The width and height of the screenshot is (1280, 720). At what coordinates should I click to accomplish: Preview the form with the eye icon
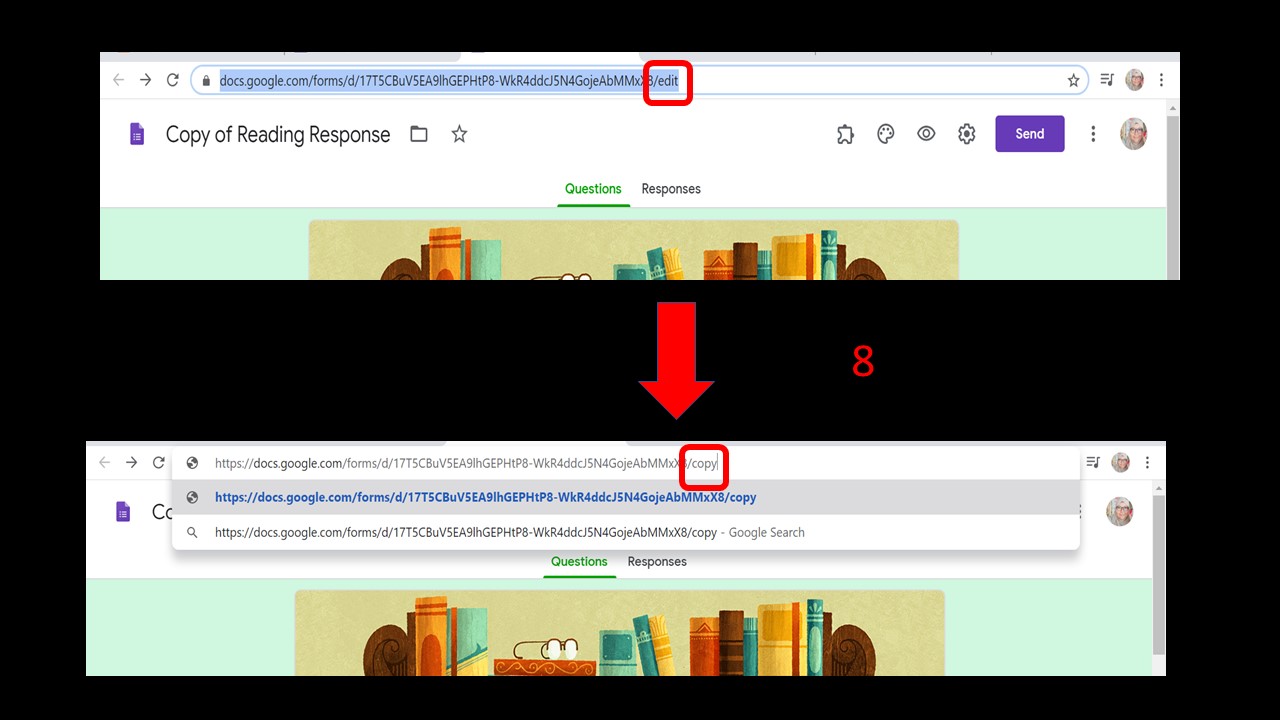click(x=926, y=134)
